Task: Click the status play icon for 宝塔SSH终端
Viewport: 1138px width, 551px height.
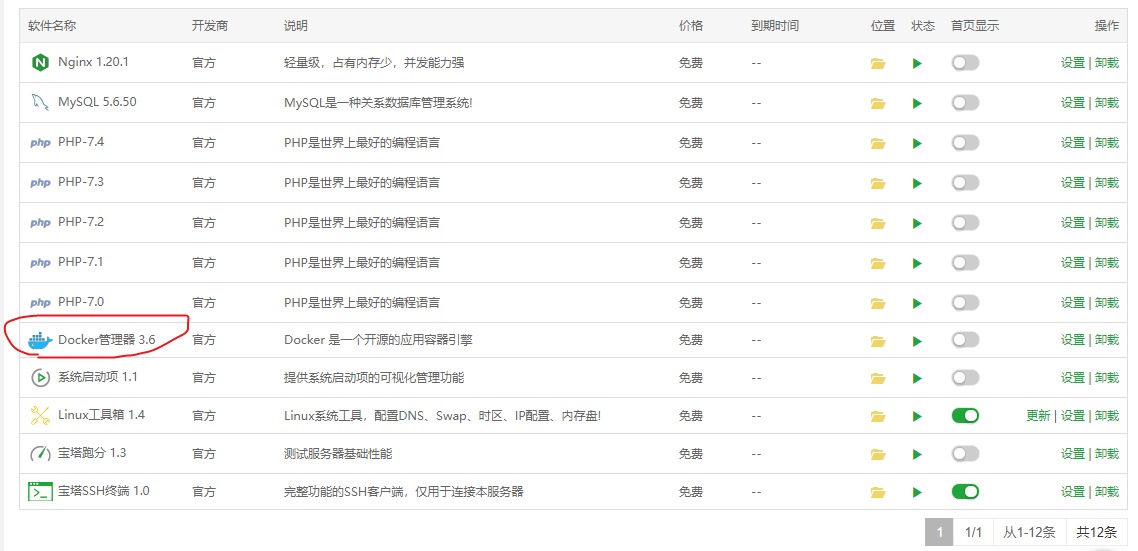Action: click(x=917, y=492)
